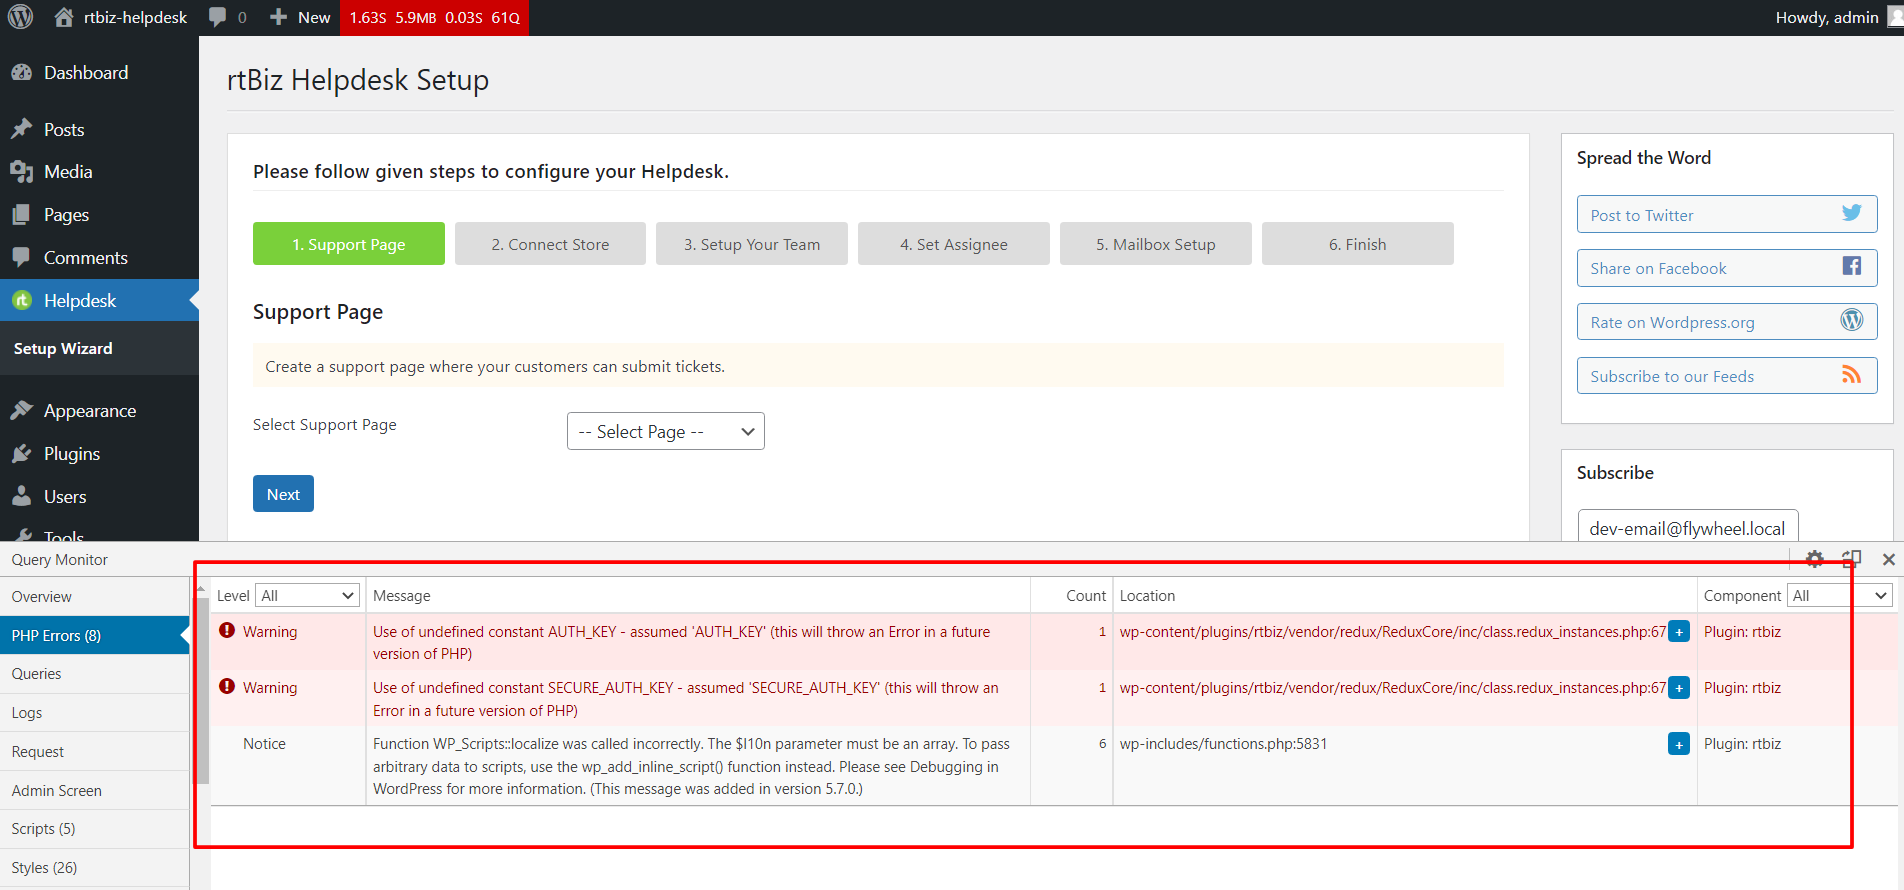Open the Select Page dropdown
This screenshot has height=890, width=1904.
click(x=666, y=431)
